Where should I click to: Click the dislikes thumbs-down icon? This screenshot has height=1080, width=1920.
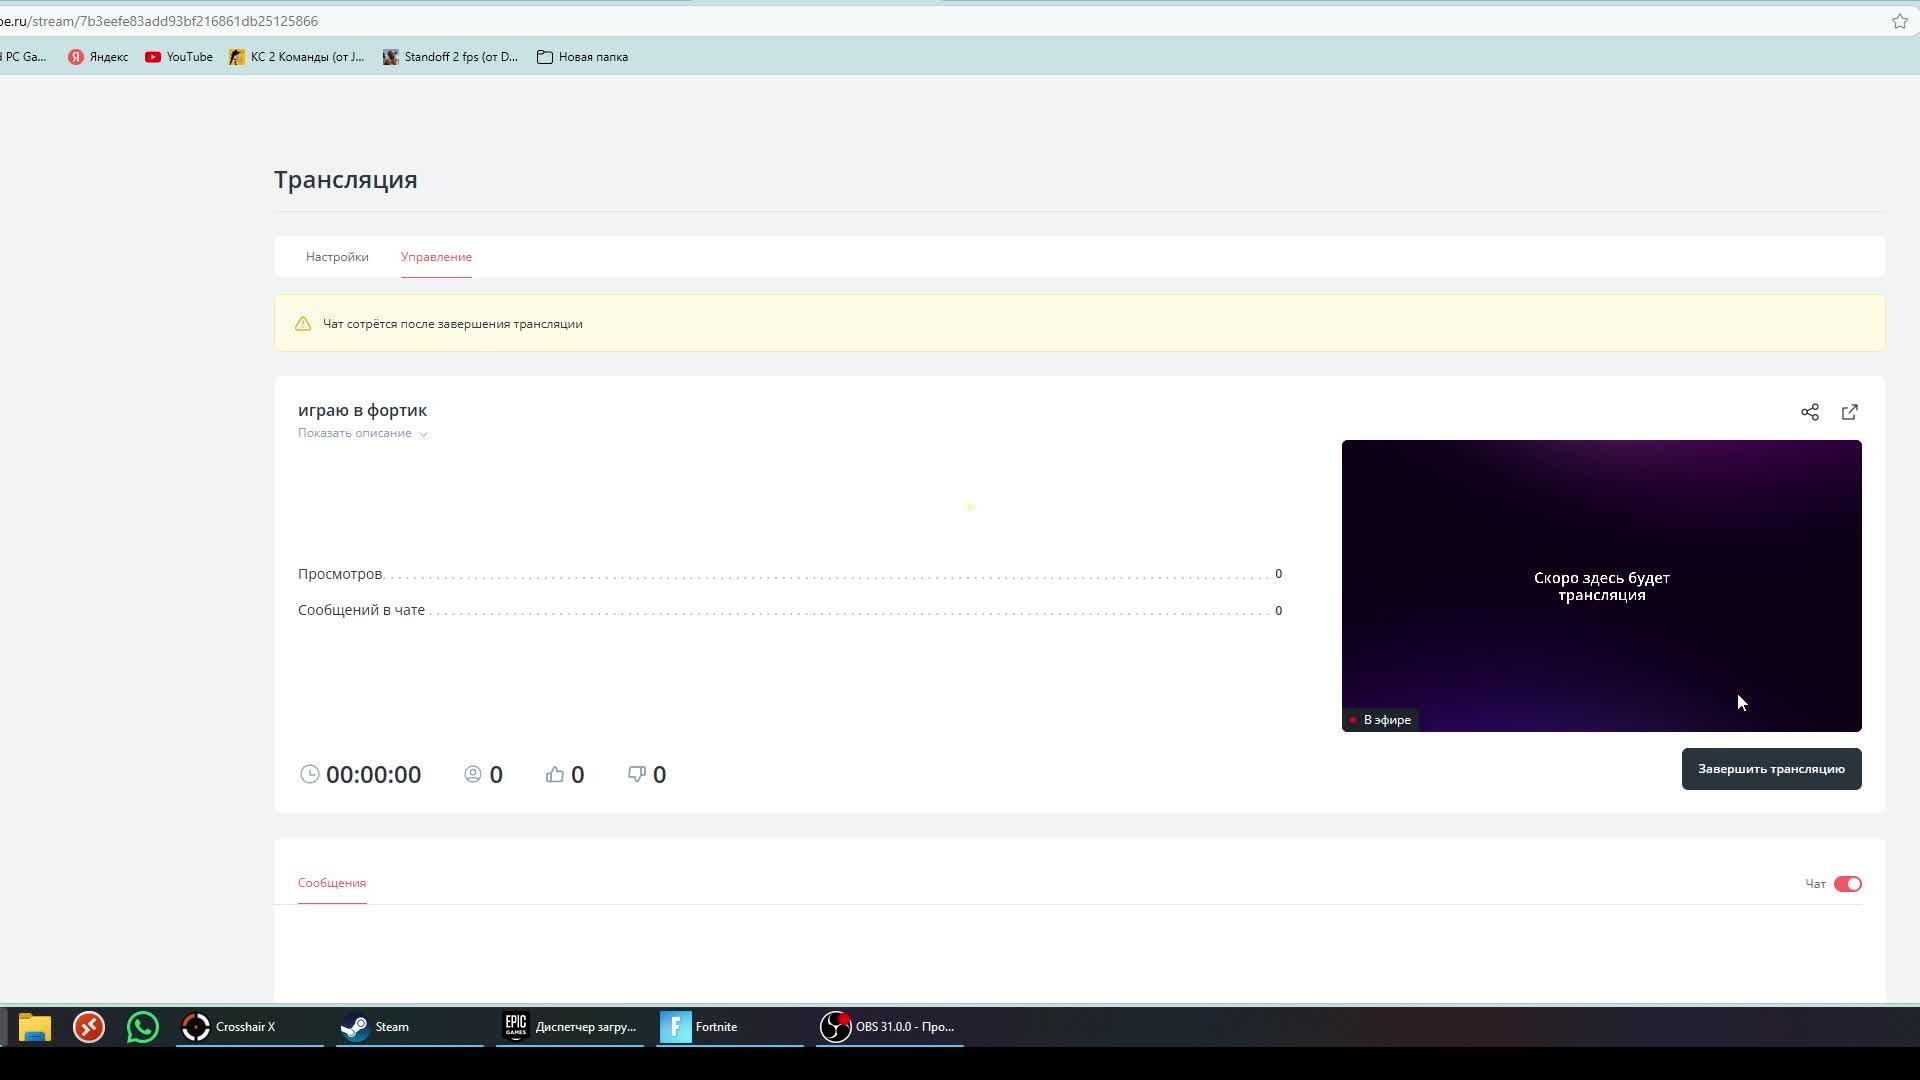[x=636, y=774]
